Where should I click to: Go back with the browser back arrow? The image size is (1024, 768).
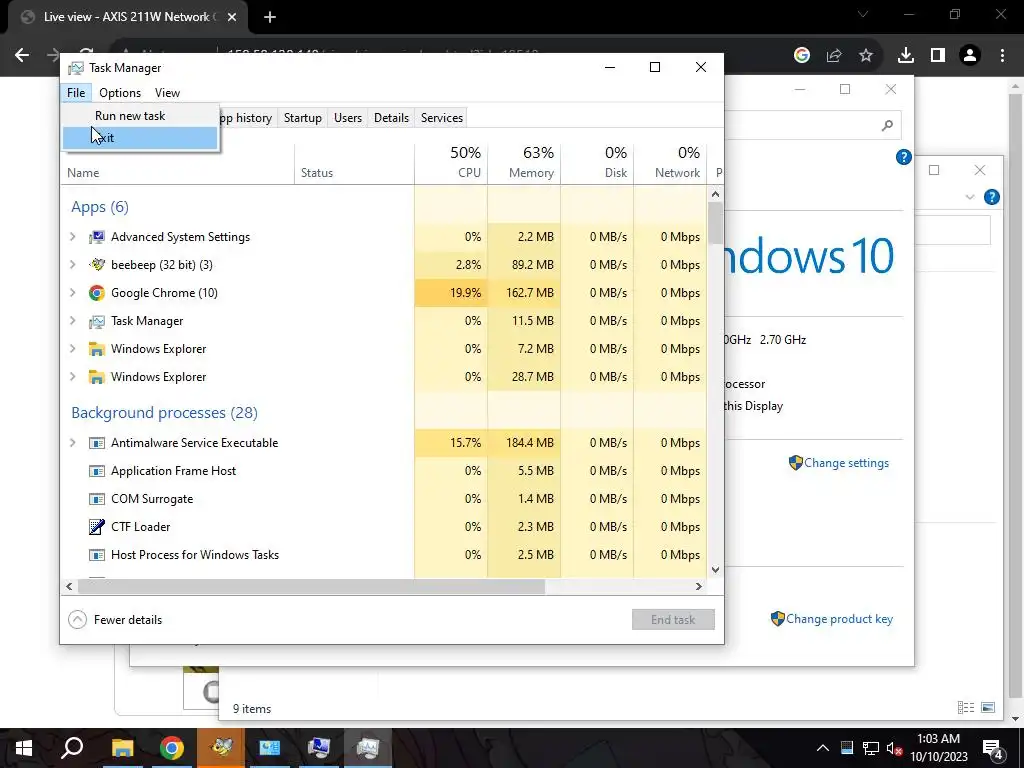[x=22, y=56]
